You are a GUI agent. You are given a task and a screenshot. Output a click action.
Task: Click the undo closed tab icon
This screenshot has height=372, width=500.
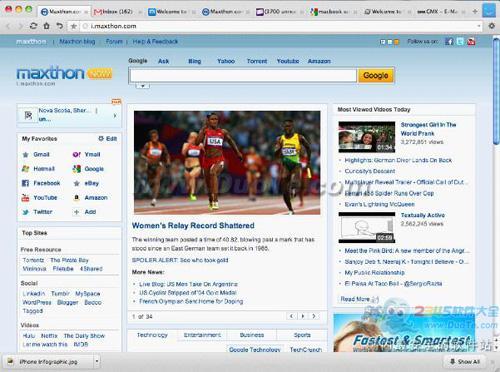[x=59, y=26]
